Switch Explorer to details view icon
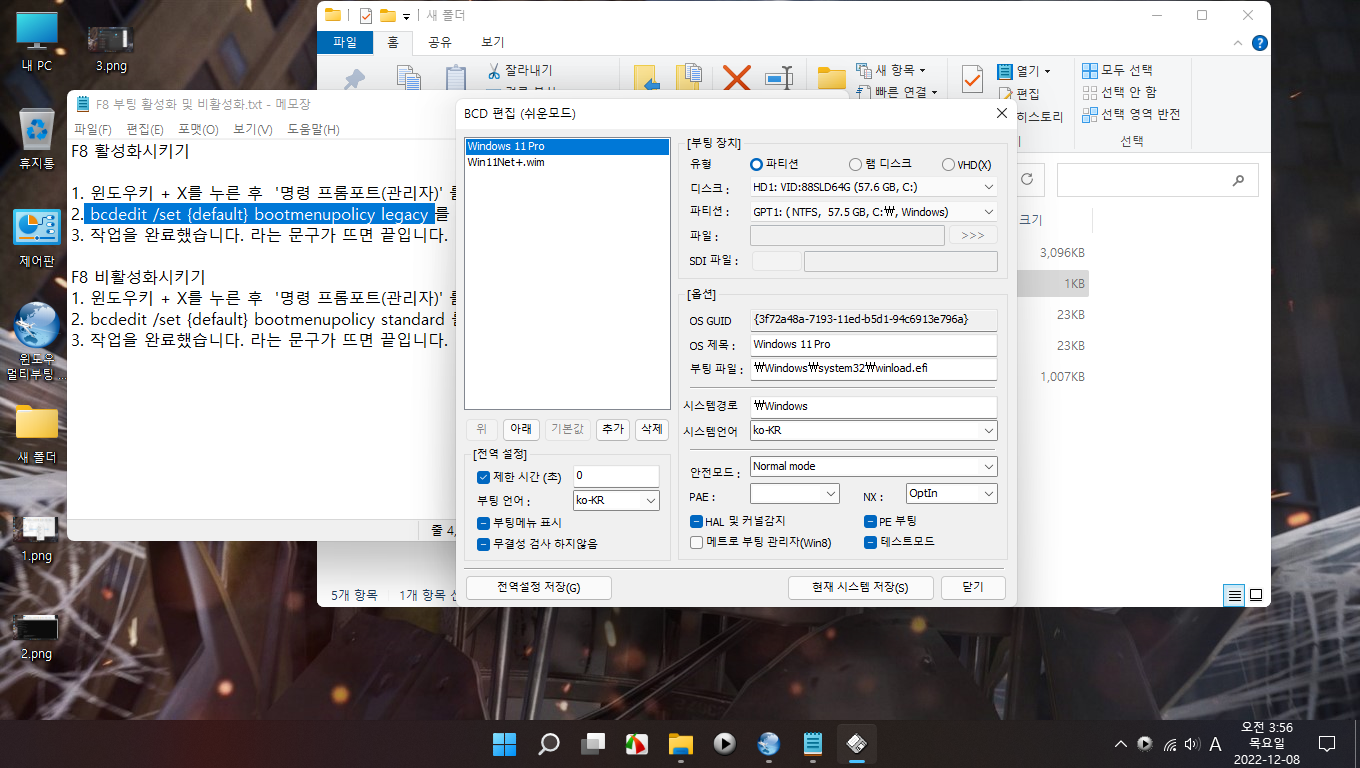 1235,595
